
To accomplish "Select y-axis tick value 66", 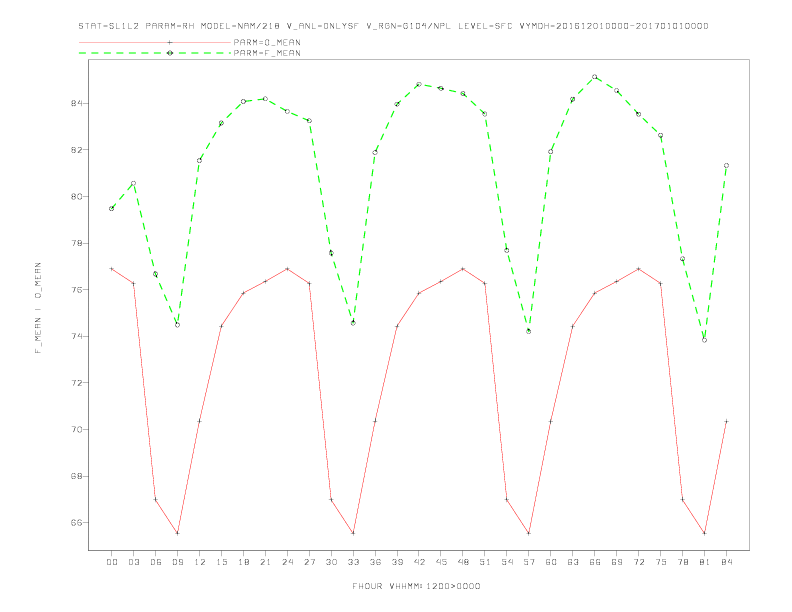I will pyautogui.click(x=76, y=523).
